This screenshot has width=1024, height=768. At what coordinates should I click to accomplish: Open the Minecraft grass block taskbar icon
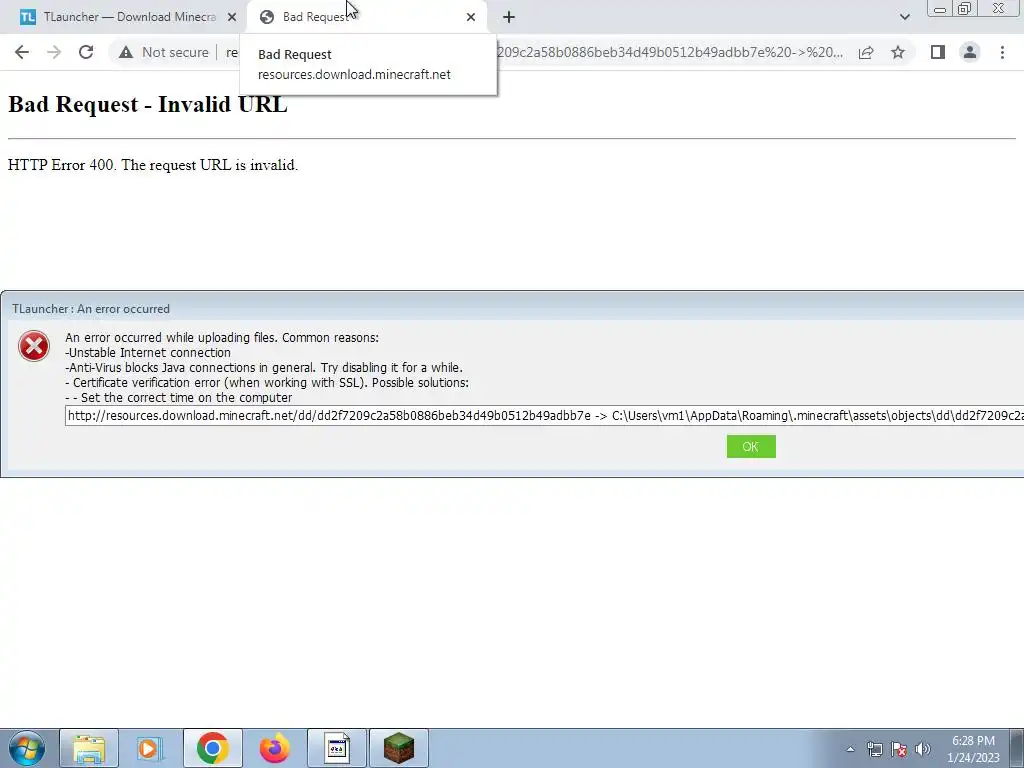[x=398, y=748]
